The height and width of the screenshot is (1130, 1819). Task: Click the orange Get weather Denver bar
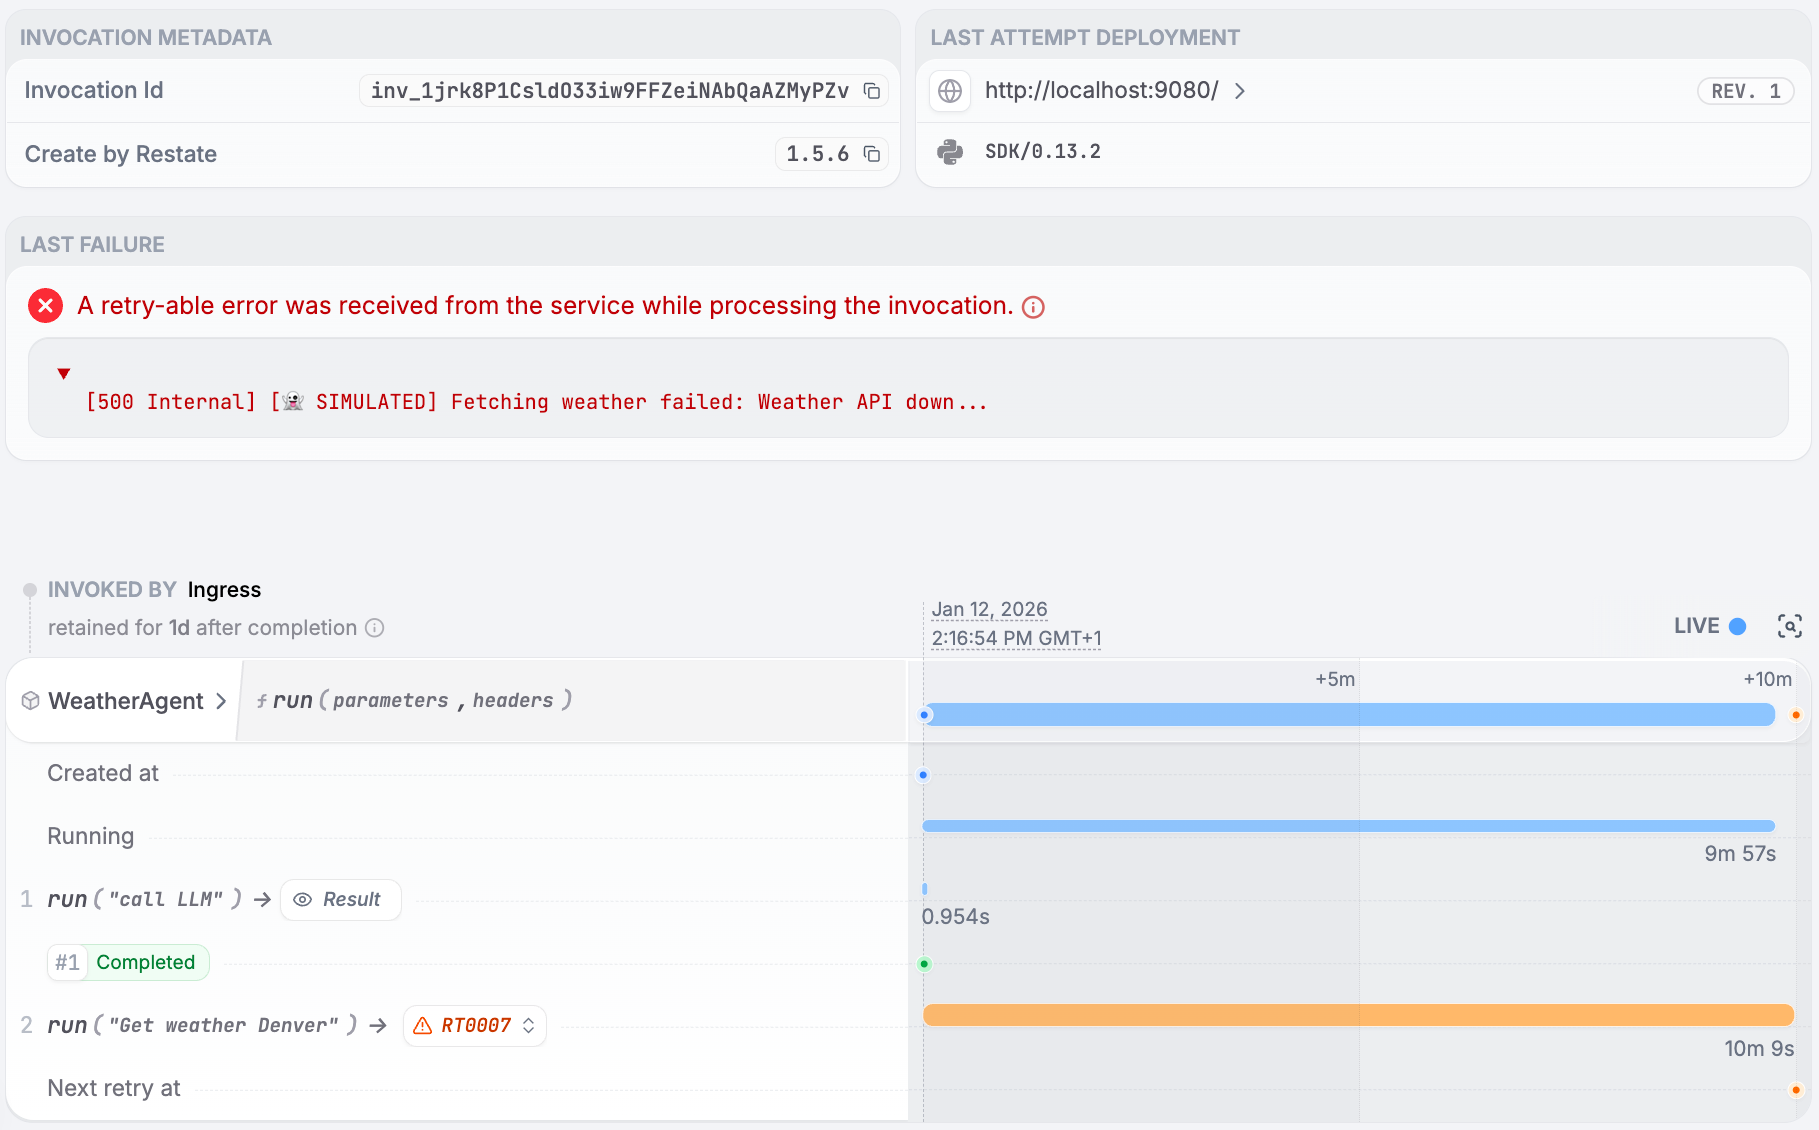[1357, 1015]
